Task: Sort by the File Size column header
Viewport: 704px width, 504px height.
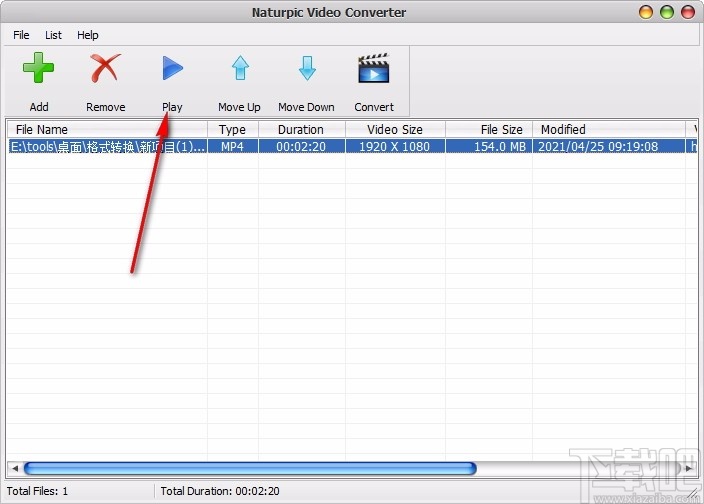Action: [x=488, y=130]
